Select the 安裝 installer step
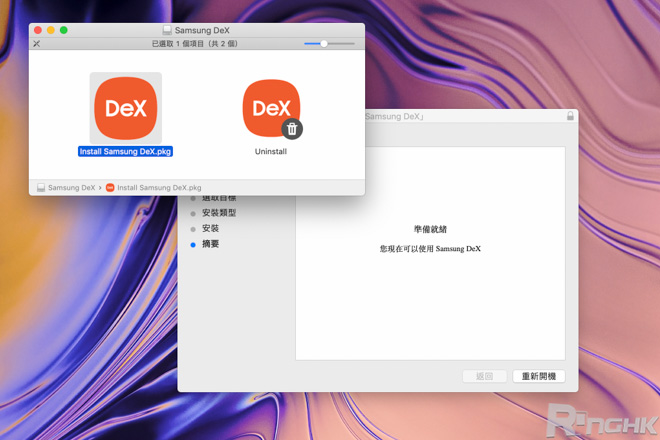This screenshot has width=660, height=440. (210, 229)
